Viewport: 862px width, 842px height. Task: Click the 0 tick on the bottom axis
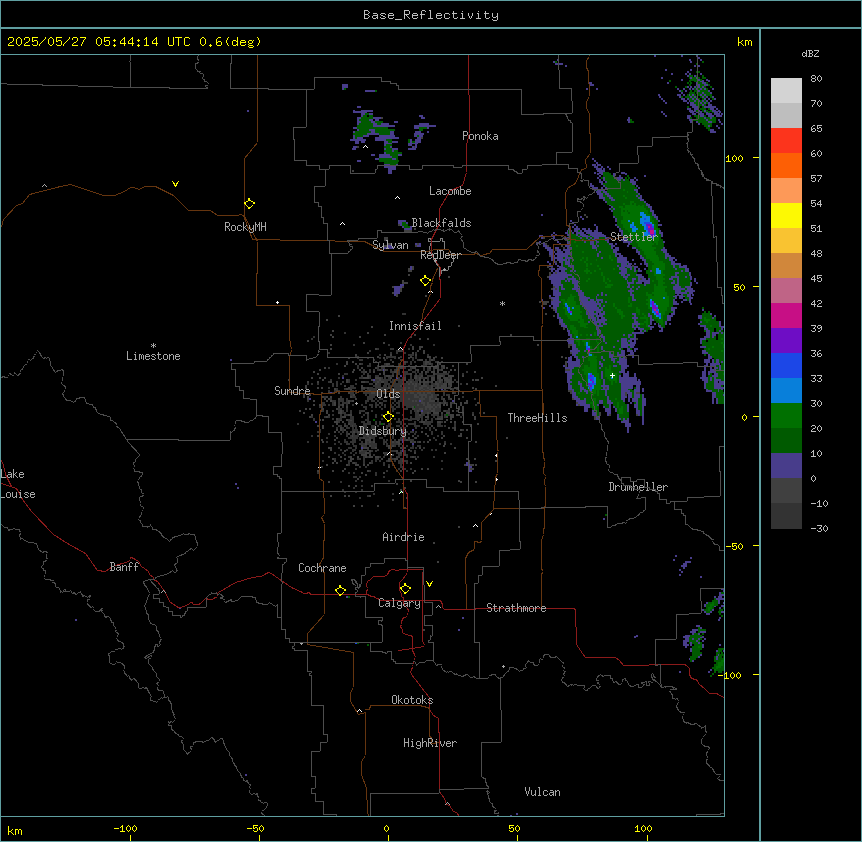coord(386,829)
